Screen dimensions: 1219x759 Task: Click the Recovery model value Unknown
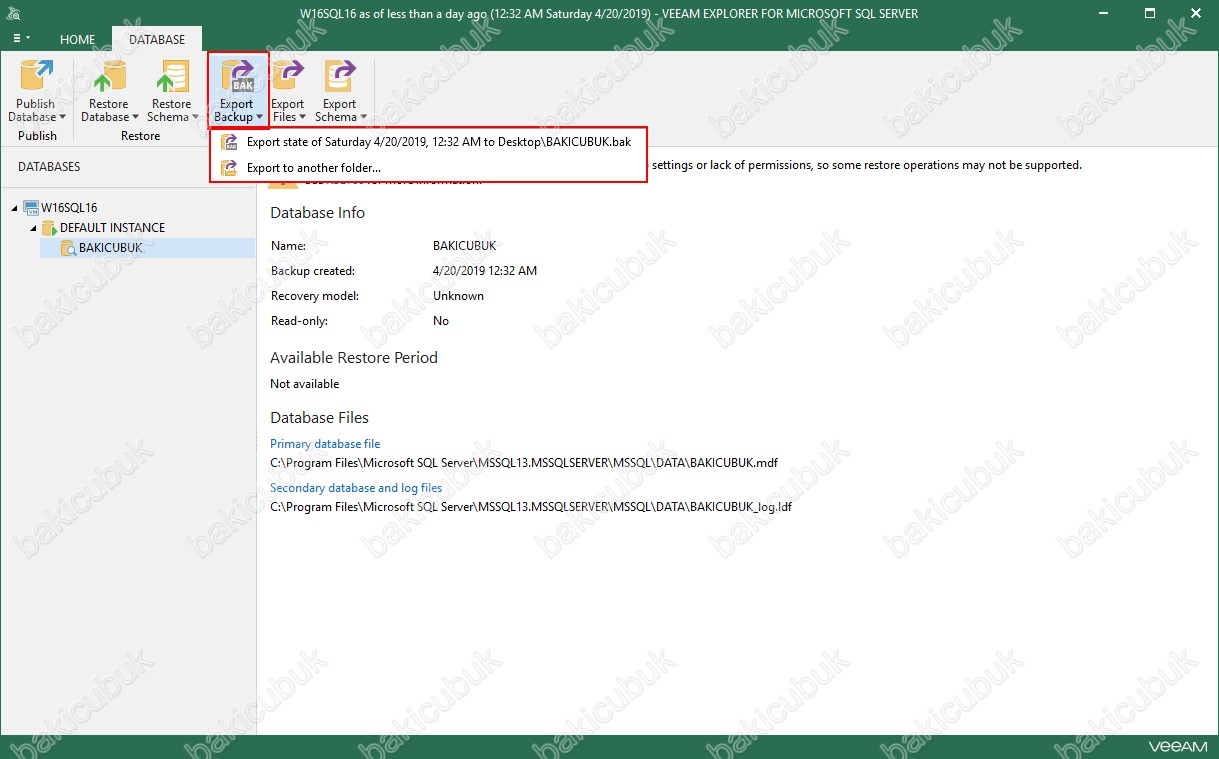(458, 296)
